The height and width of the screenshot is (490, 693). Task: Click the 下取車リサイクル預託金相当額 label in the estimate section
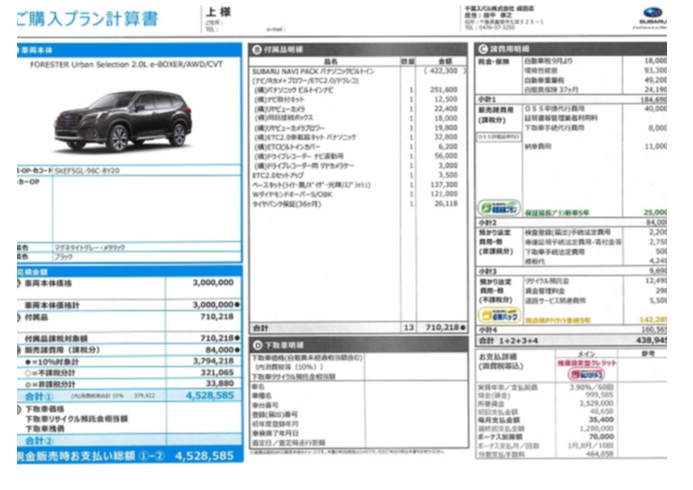[x=76, y=419]
